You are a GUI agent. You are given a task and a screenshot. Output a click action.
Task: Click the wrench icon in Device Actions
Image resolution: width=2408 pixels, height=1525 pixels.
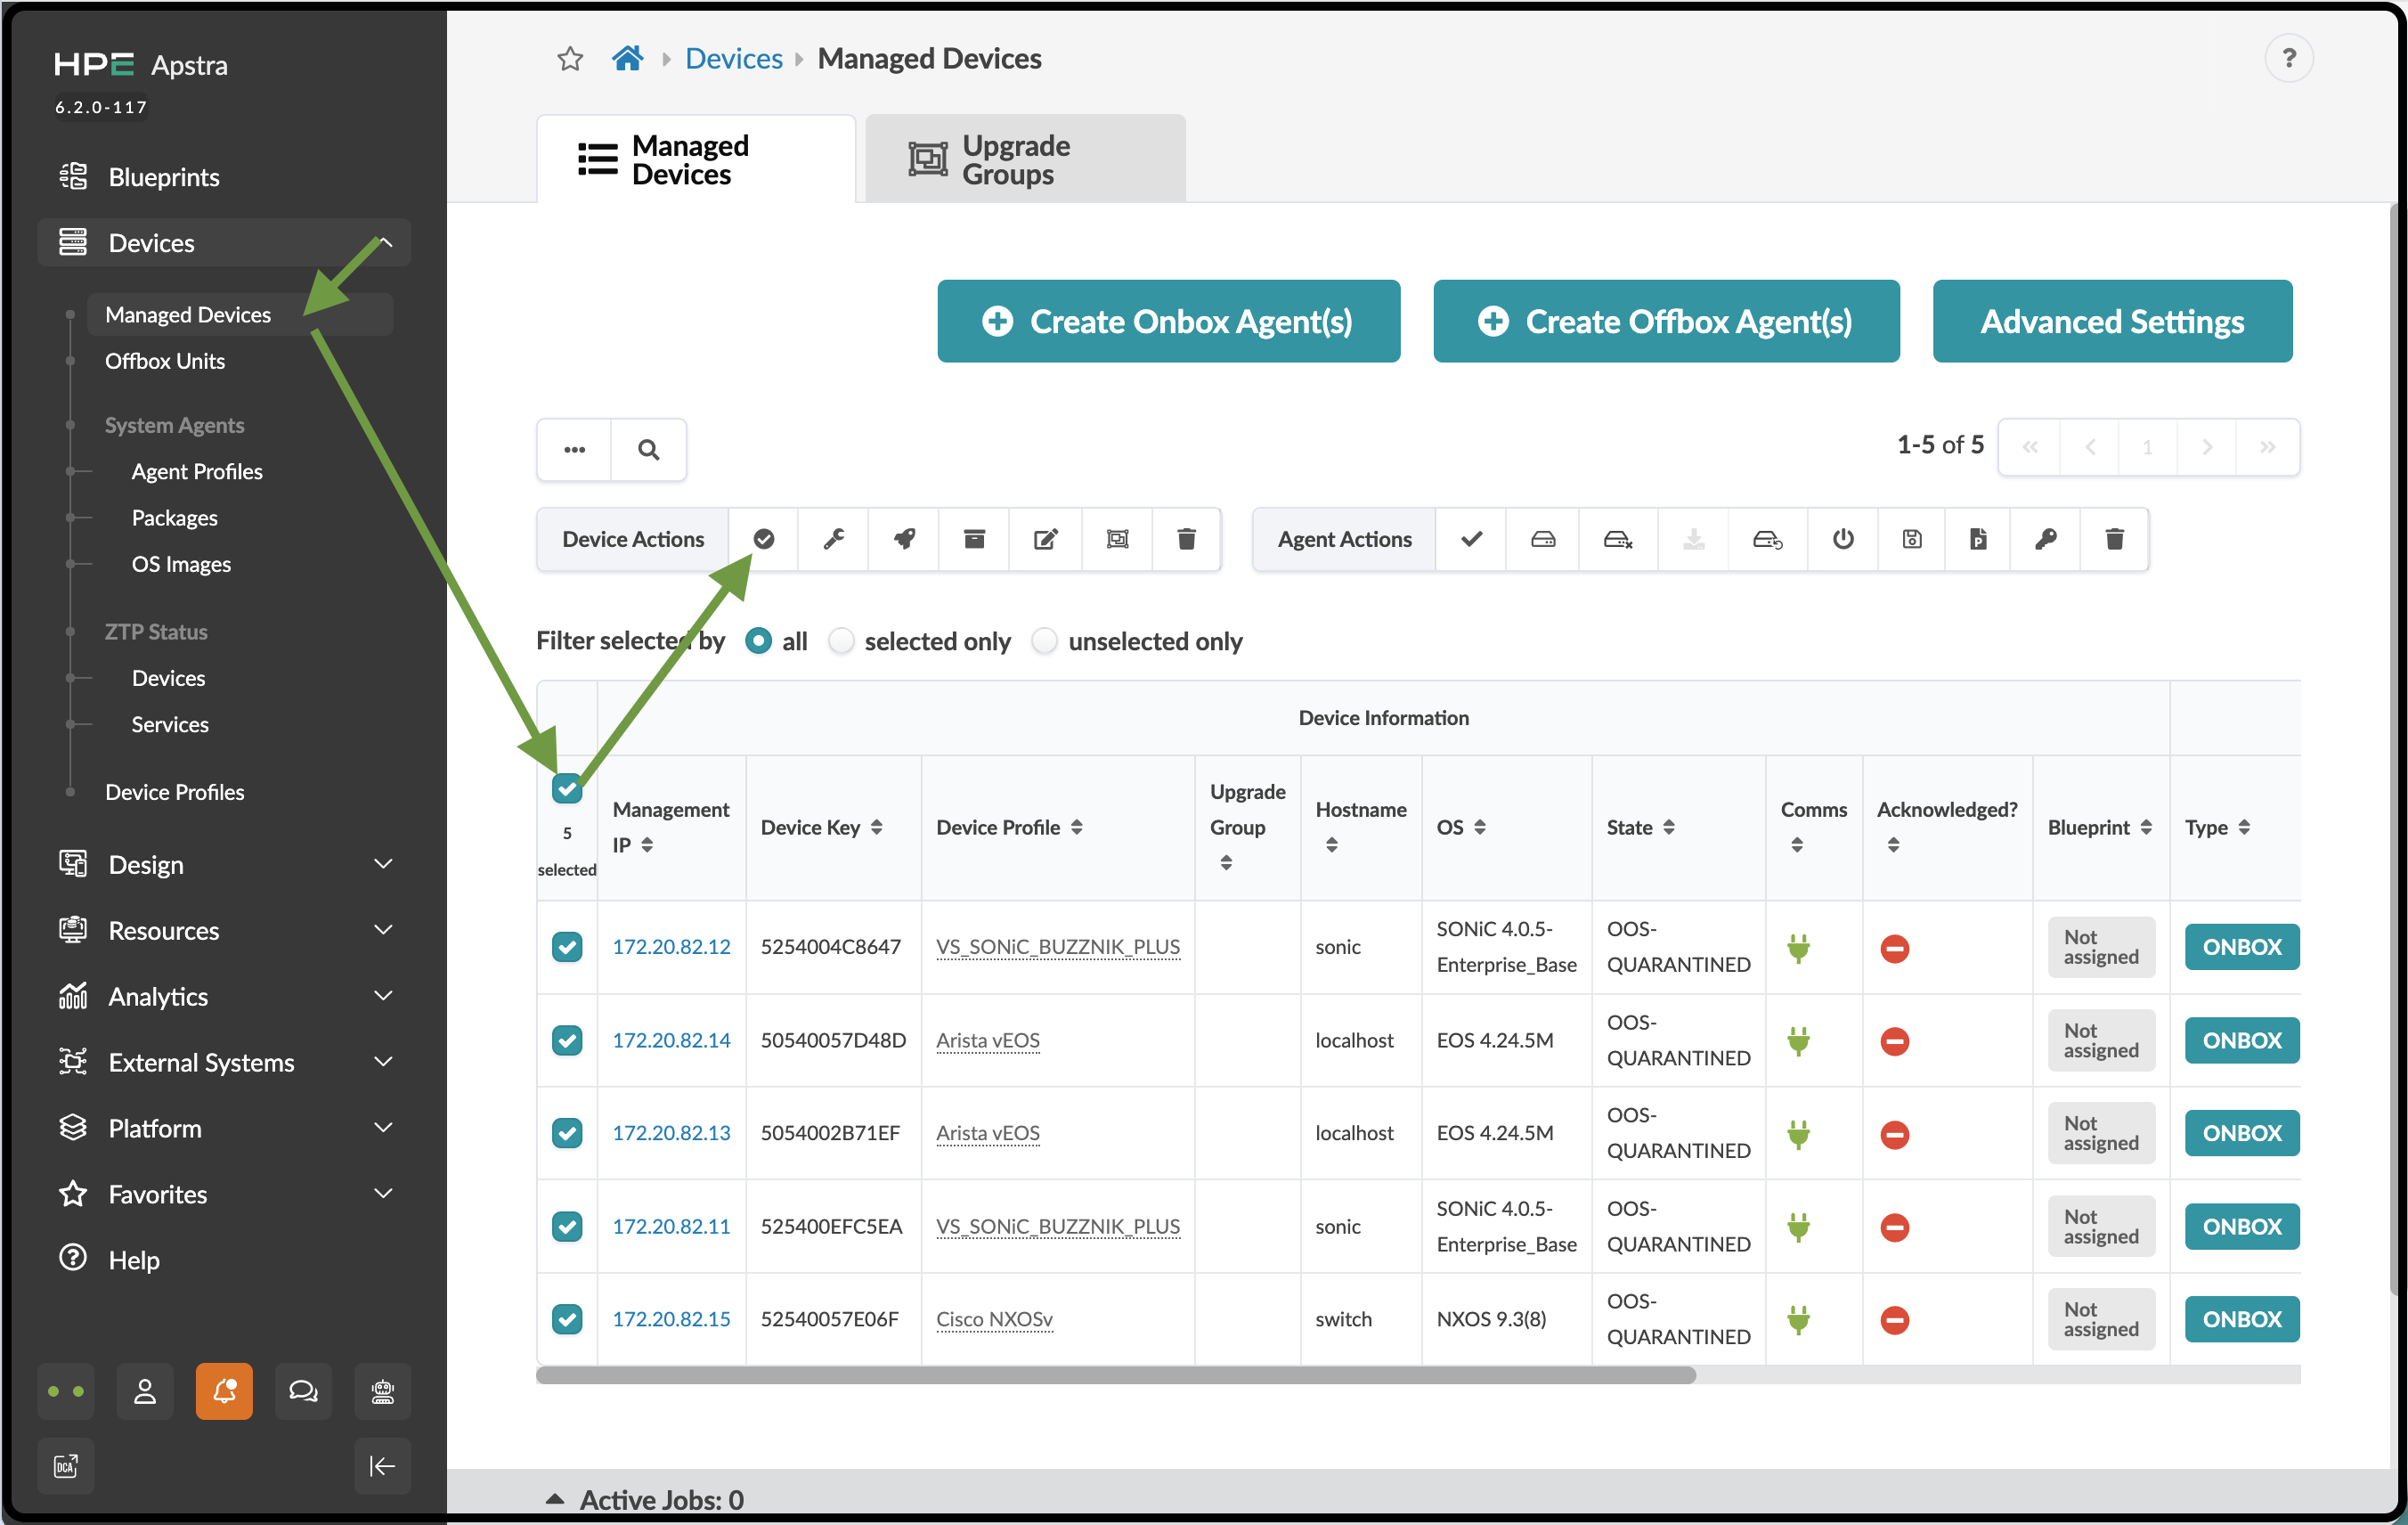[834, 539]
